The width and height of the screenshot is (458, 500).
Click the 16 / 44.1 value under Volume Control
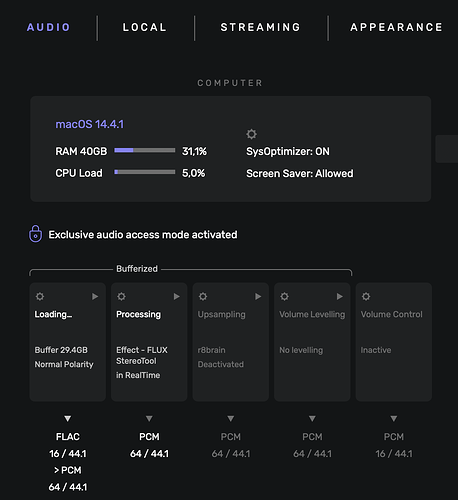point(394,454)
